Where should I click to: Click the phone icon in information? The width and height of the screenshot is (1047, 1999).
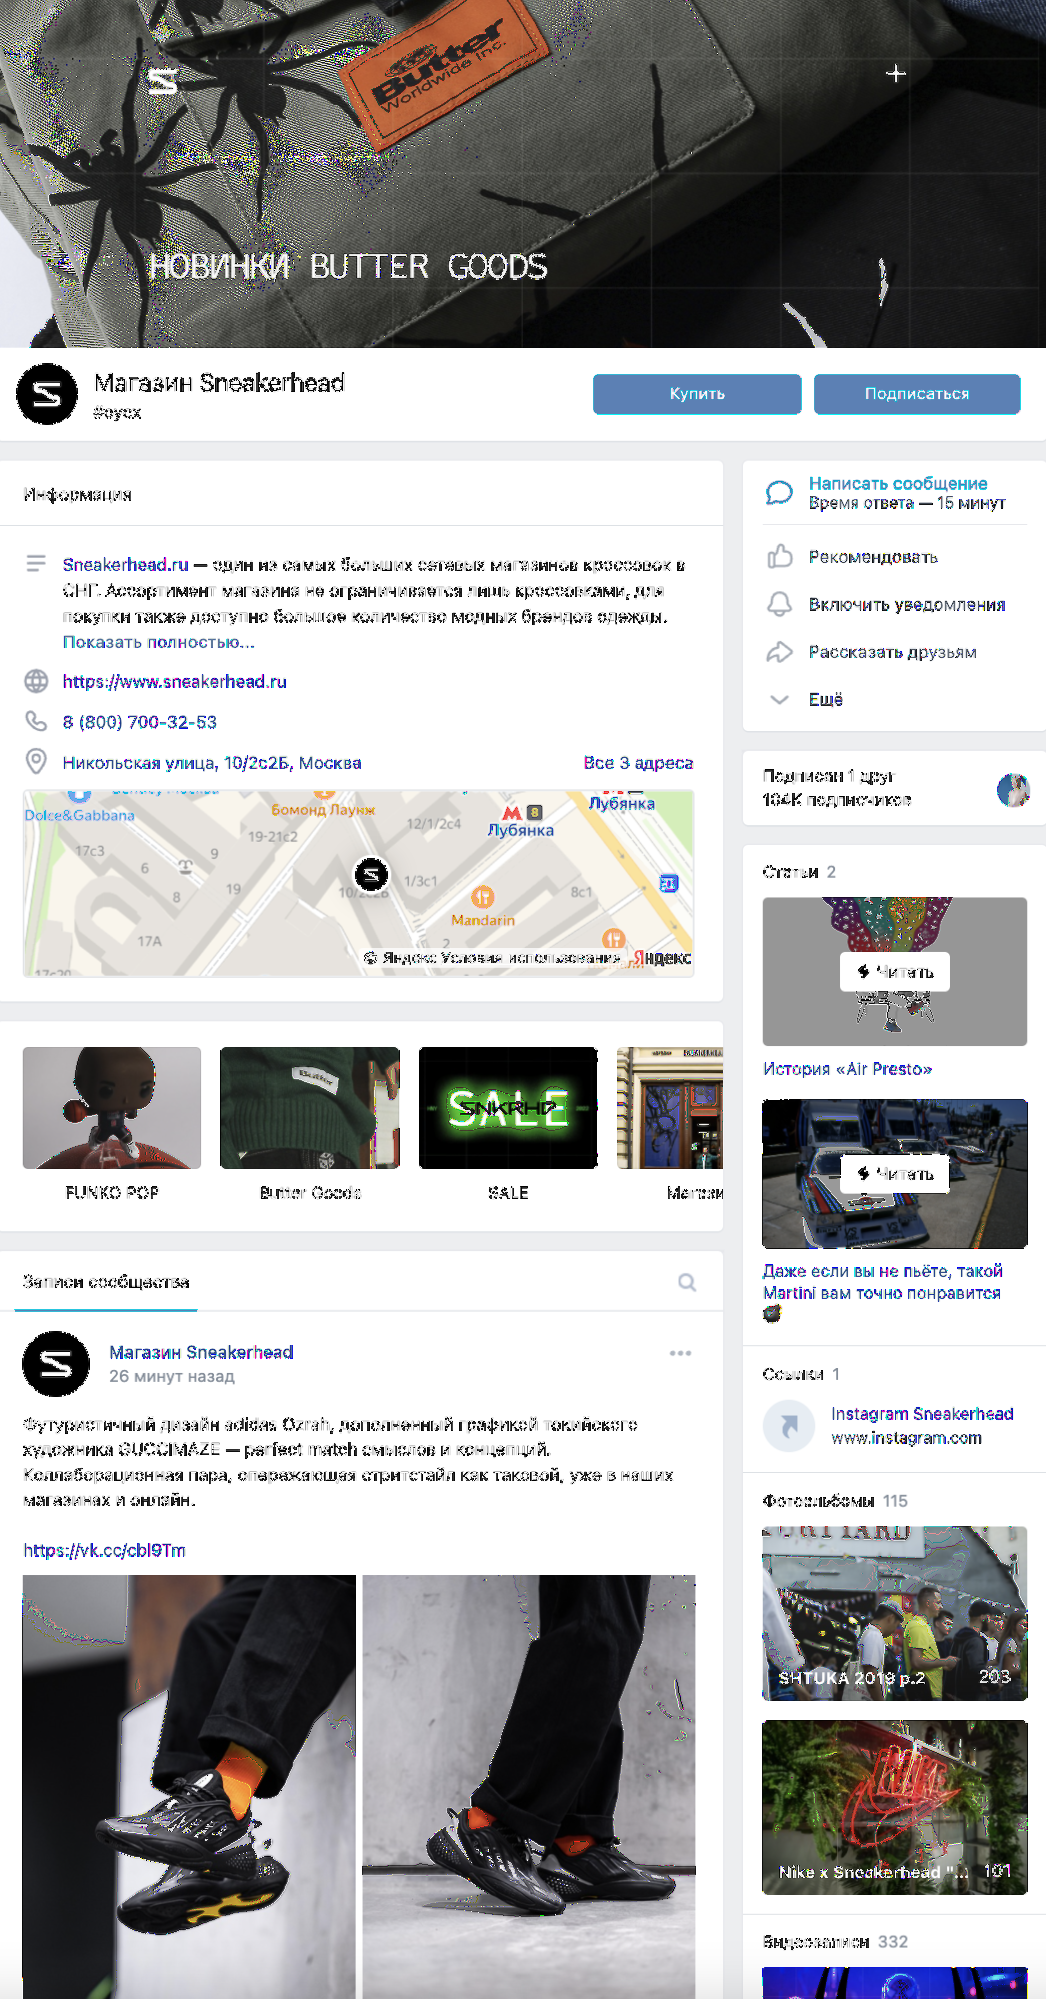point(36,721)
